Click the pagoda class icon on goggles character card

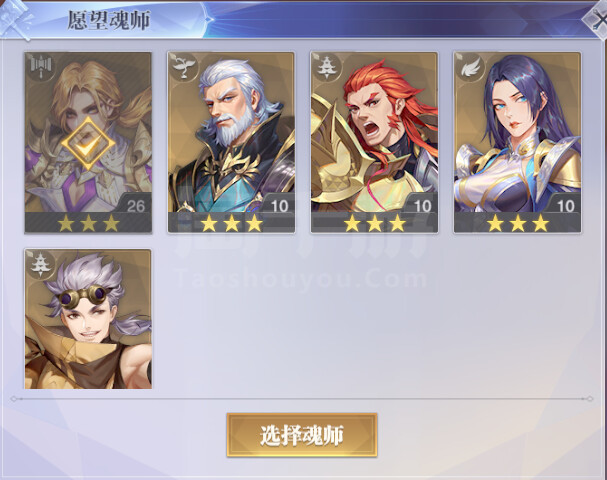[41, 265]
